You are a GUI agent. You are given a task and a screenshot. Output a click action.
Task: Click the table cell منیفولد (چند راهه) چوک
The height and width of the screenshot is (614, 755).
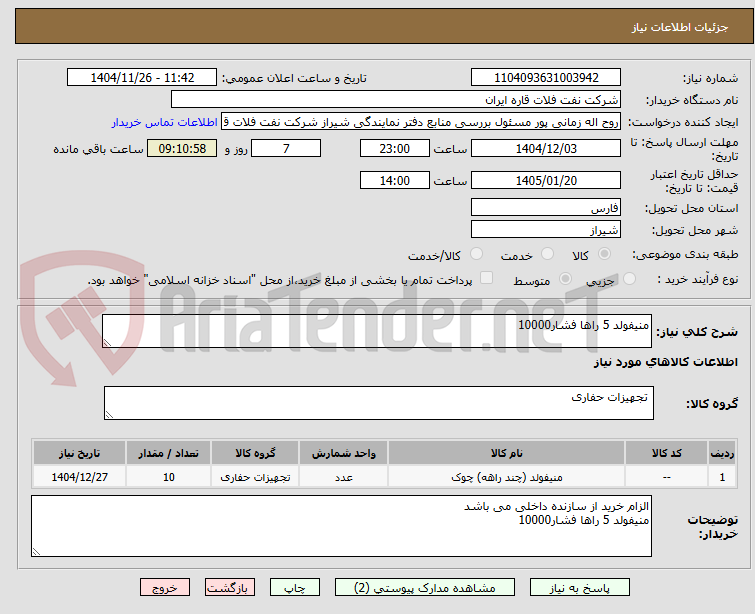(507, 477)
